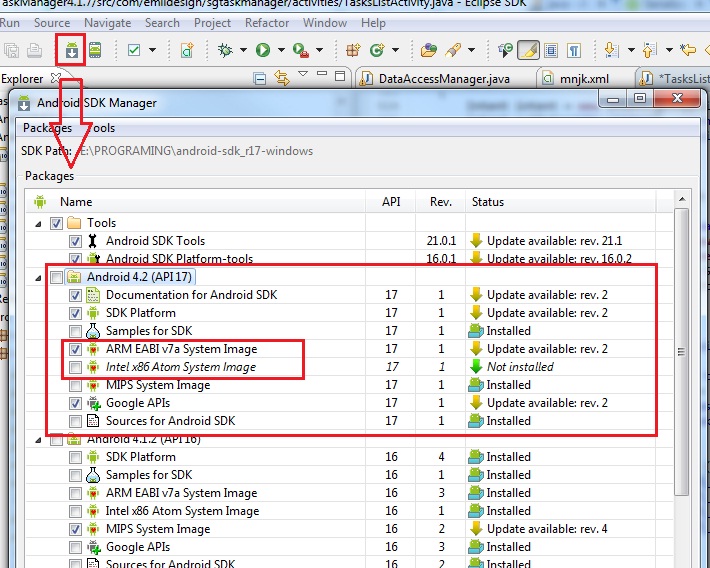This screenshot has height=568, width=710.
Task: Collapse the Android 4.2 (API 17) group
Action: tap(38, 278)
